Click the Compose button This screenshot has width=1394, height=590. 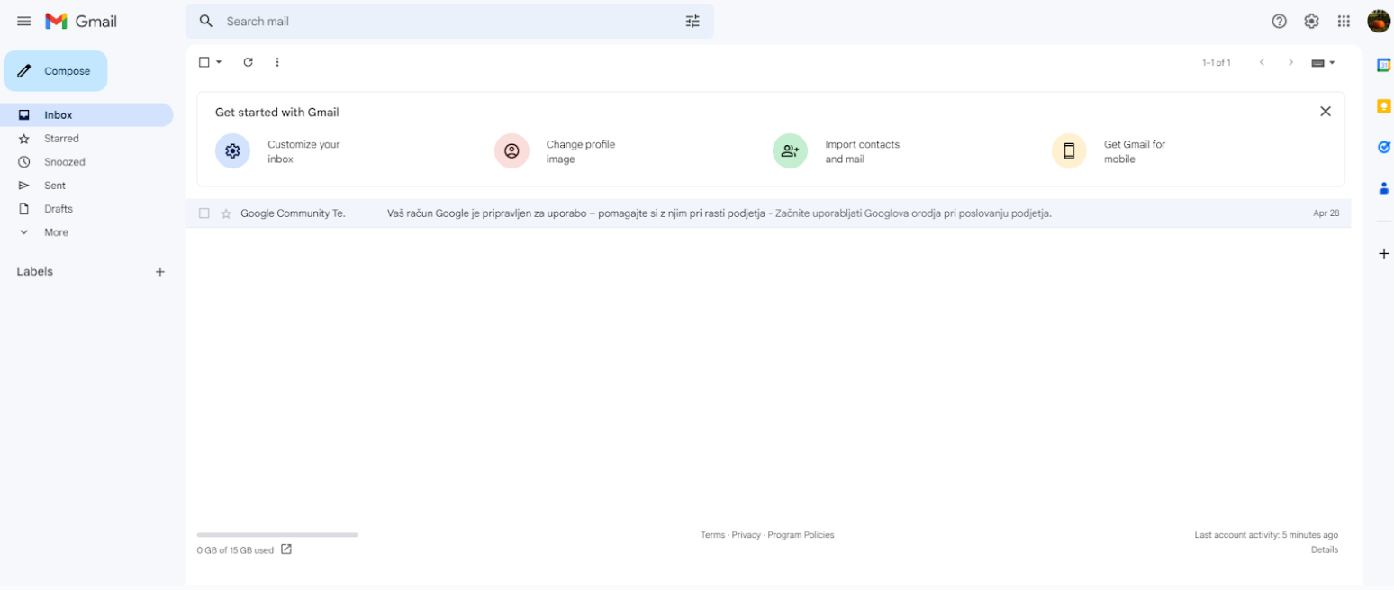pos(56,71)
